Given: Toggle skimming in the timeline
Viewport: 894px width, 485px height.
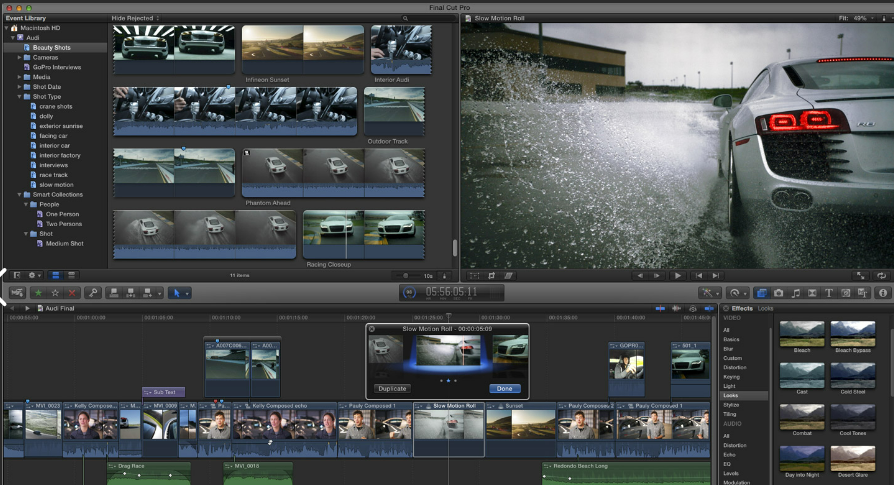Looking at the screenshot, I should point(660,308).
